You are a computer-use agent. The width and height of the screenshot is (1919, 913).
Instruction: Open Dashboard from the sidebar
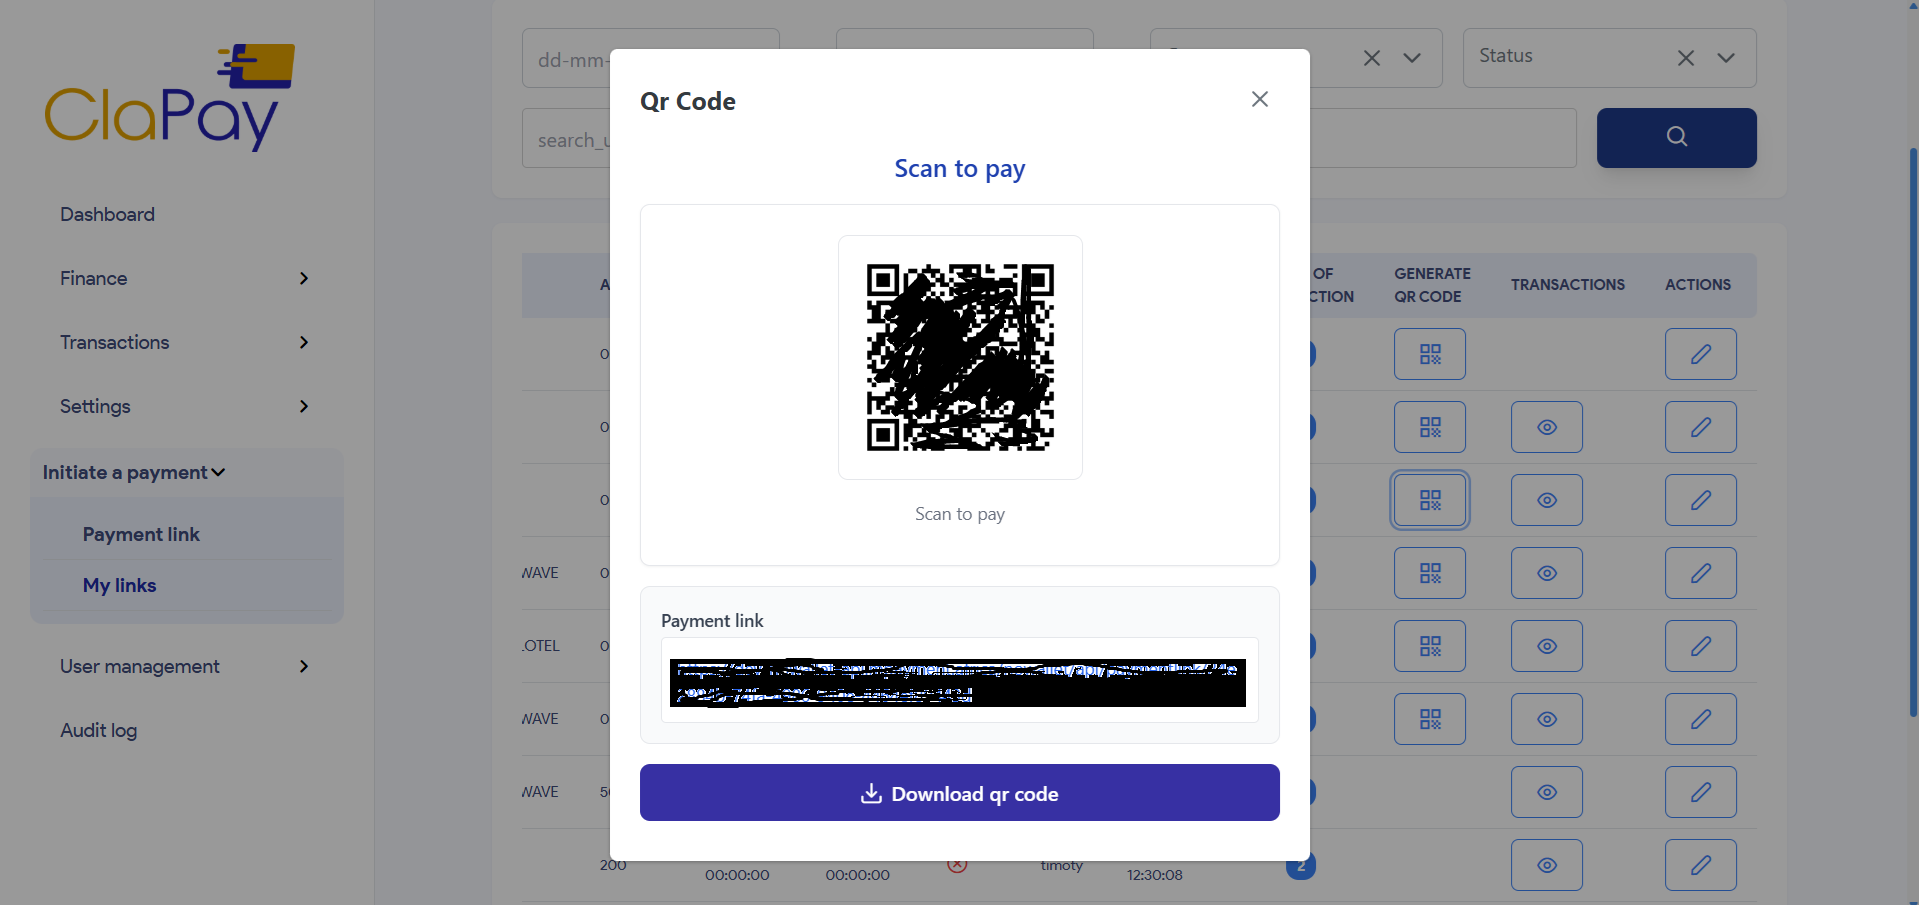tap(107, 214)
